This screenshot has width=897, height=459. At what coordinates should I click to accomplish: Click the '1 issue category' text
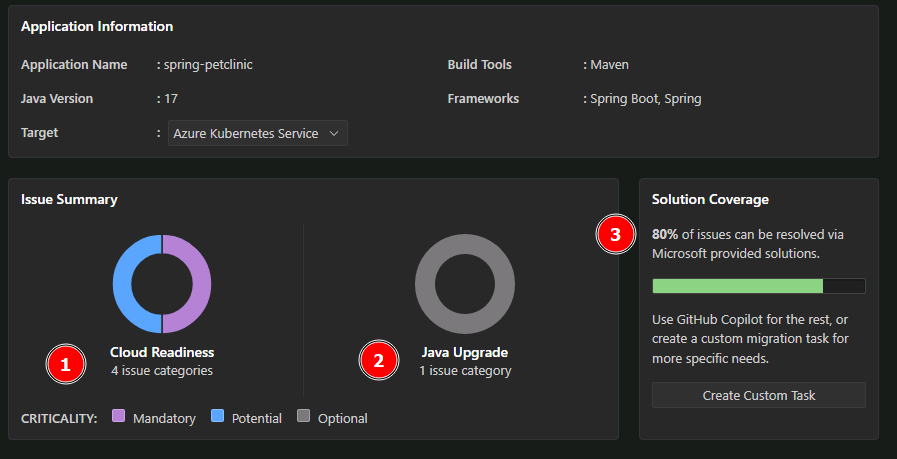click(465, 370)
